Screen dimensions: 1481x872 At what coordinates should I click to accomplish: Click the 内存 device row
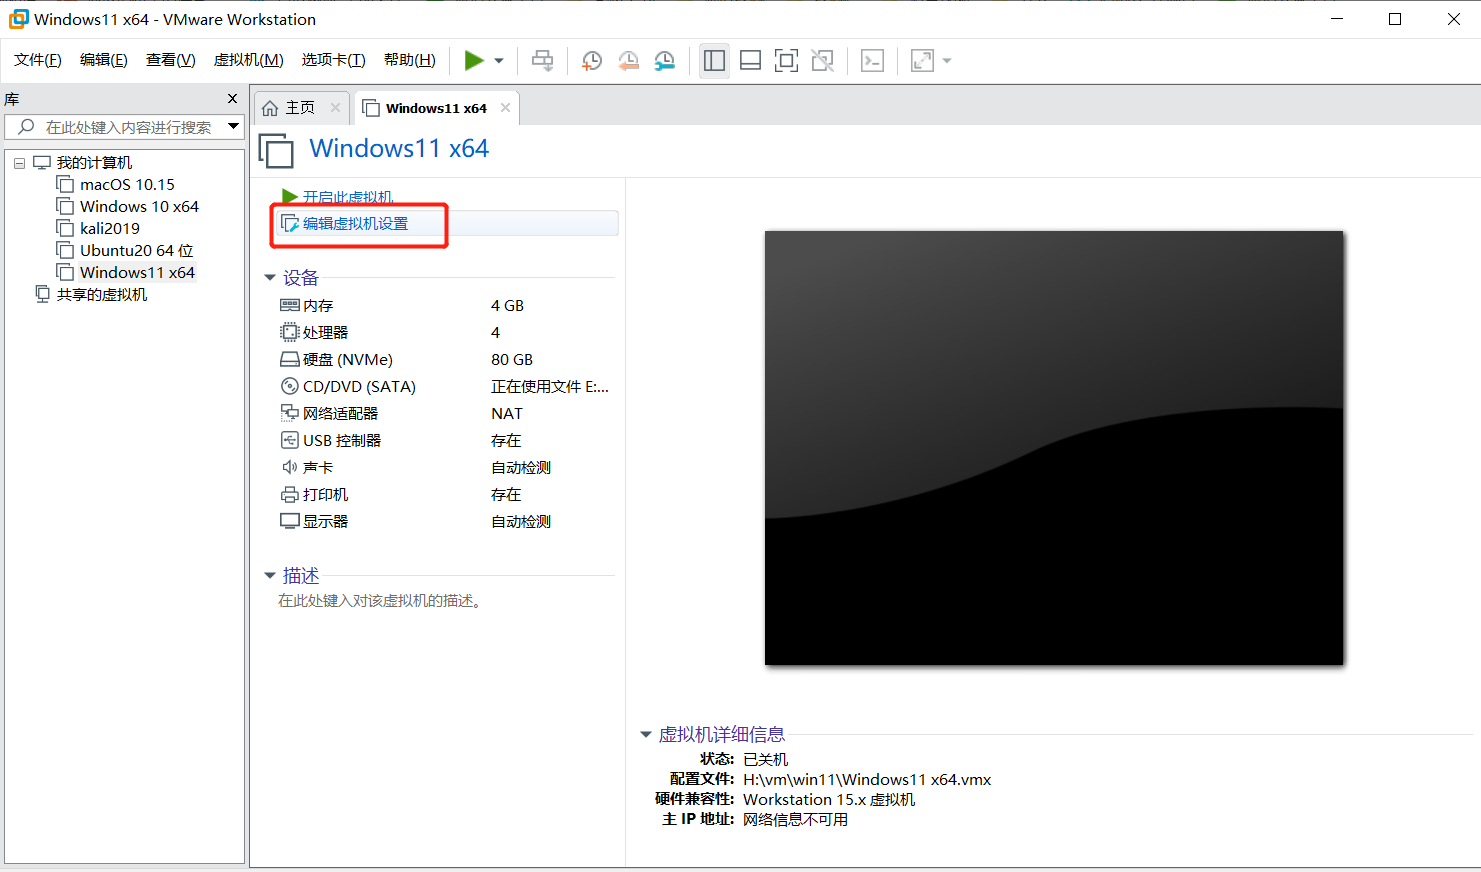(x=445, y=305)
